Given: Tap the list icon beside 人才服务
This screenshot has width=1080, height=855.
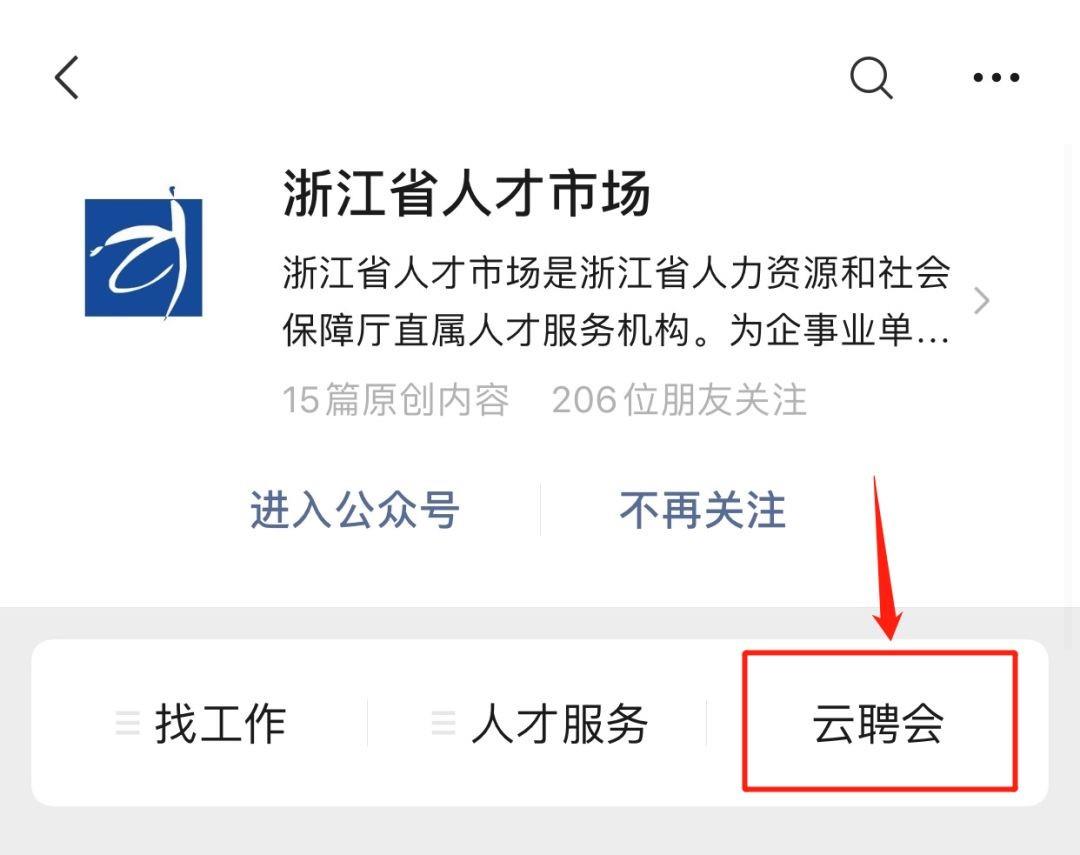Looking at the screenshot, I should [443, 723].
